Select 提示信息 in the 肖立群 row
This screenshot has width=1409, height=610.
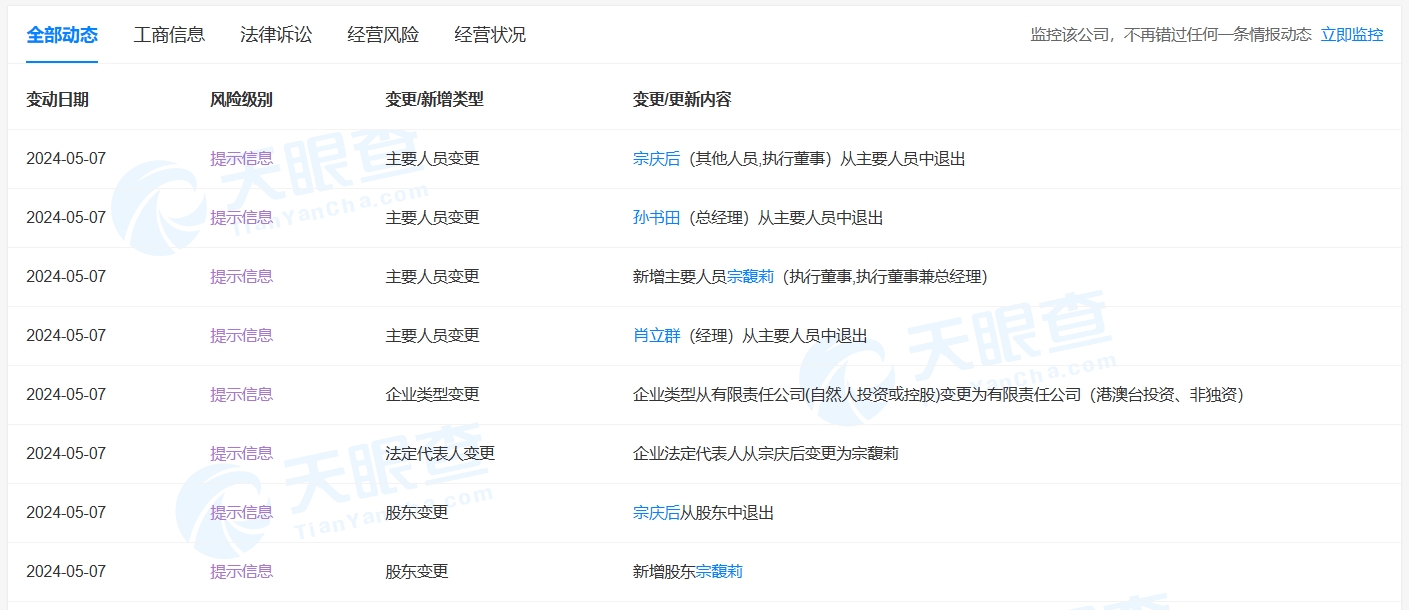(241, 335)
